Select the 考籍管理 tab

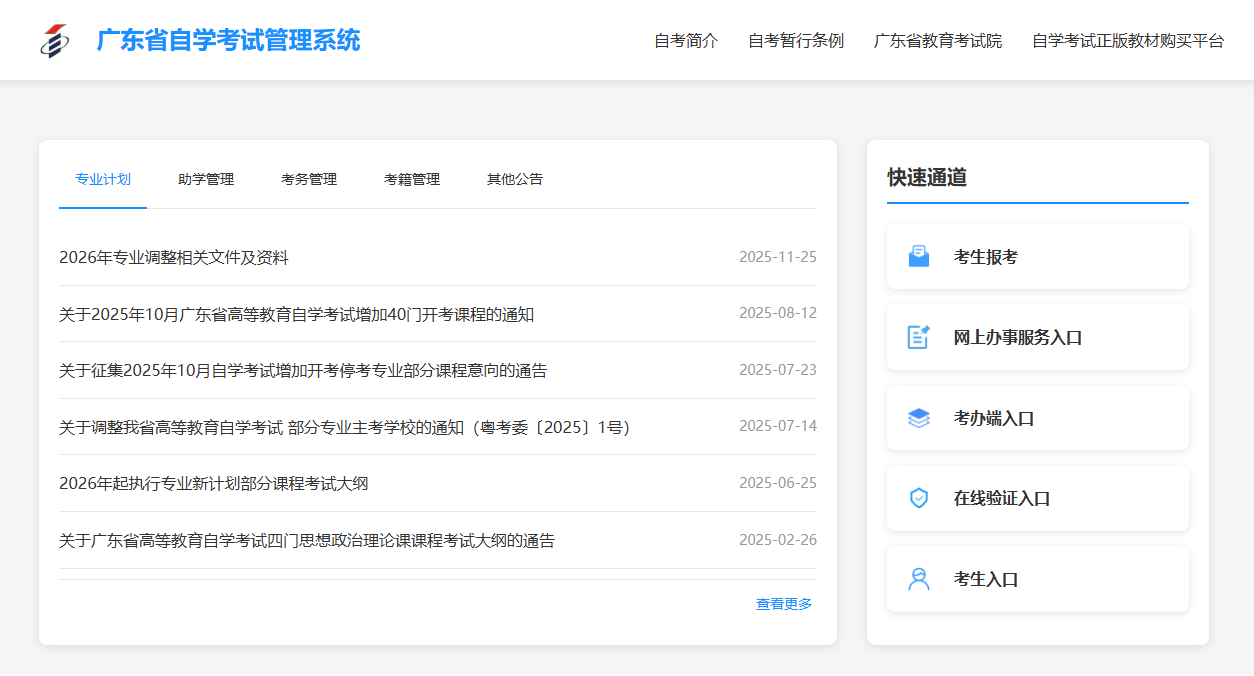412,180
